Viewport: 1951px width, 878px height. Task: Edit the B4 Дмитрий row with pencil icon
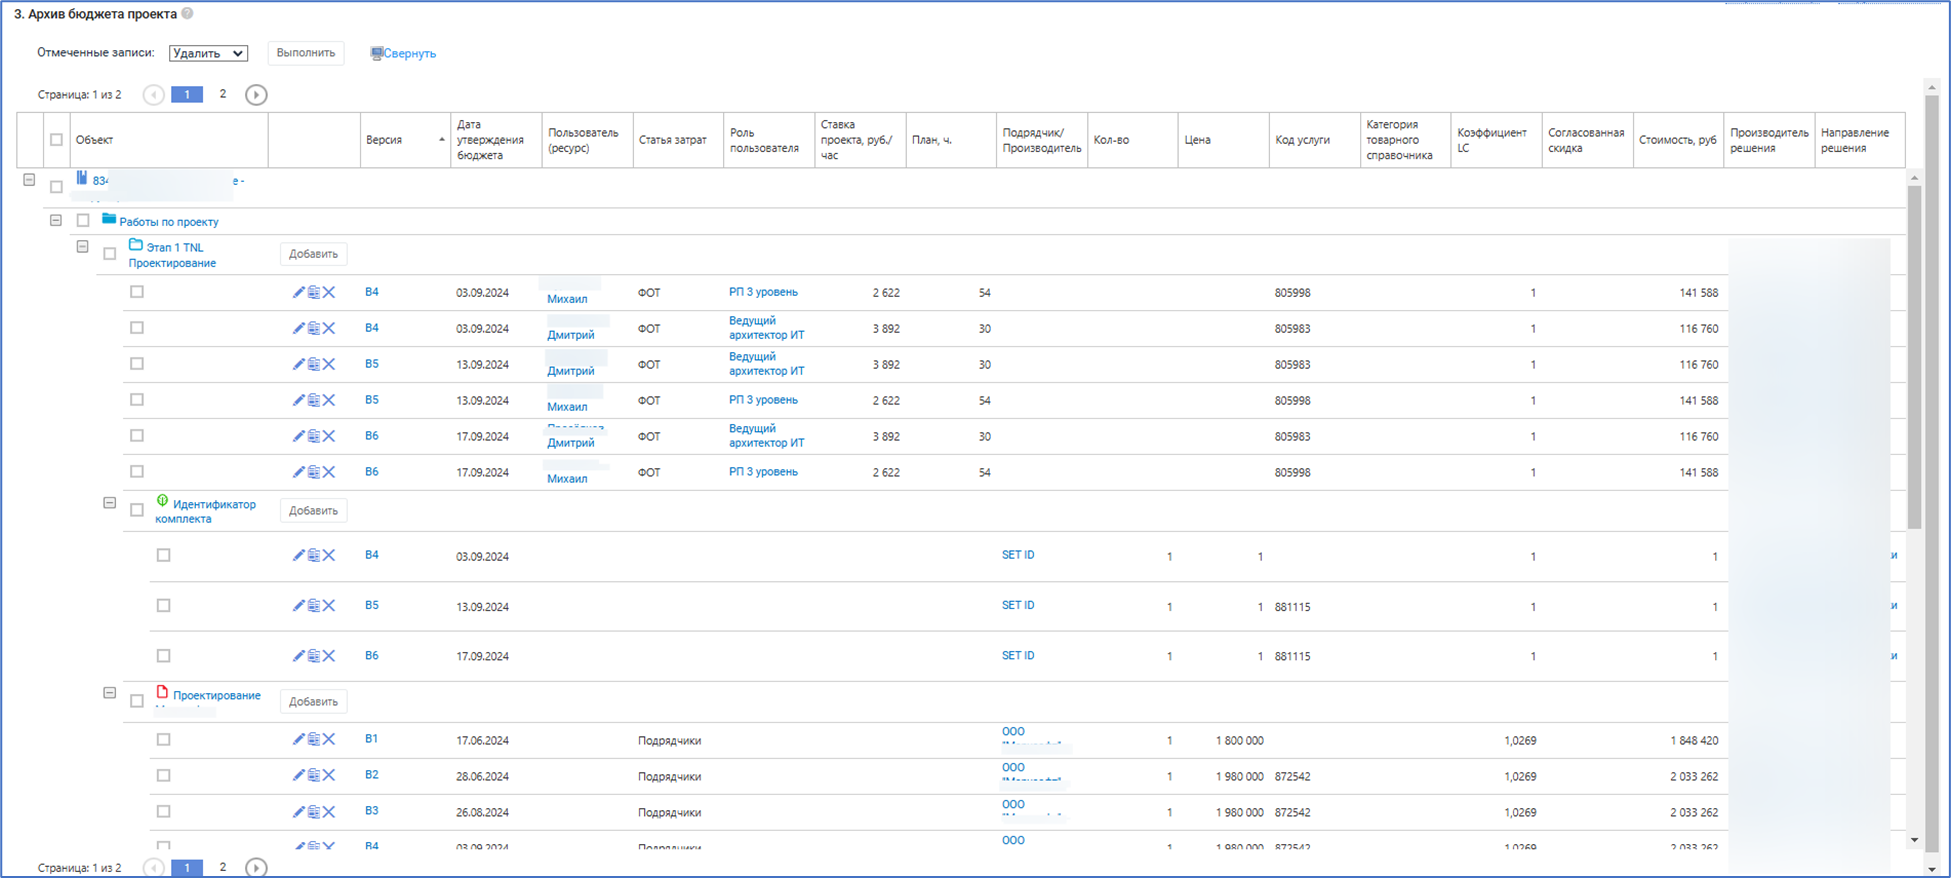click(x=298, y=328)
